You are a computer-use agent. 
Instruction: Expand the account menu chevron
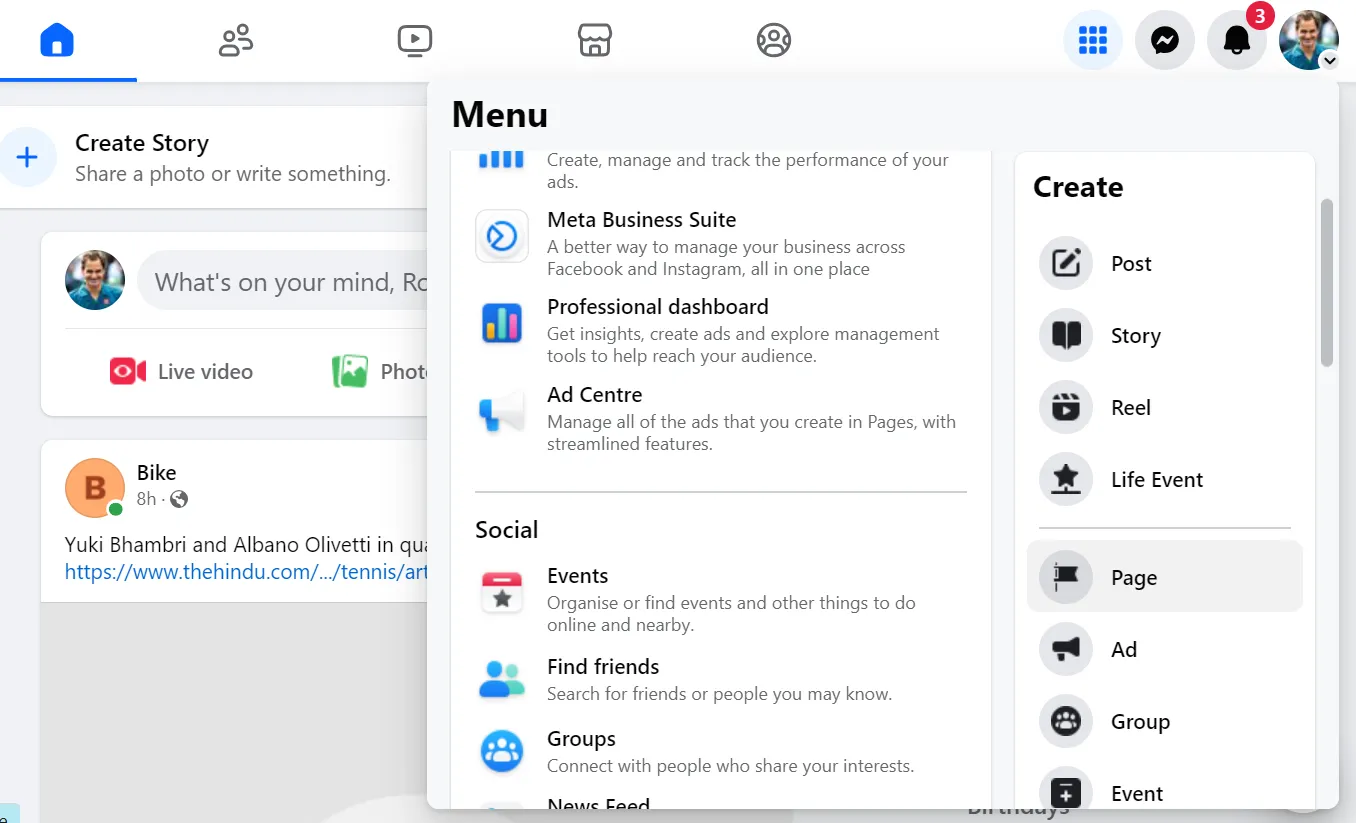point(1331,61)
